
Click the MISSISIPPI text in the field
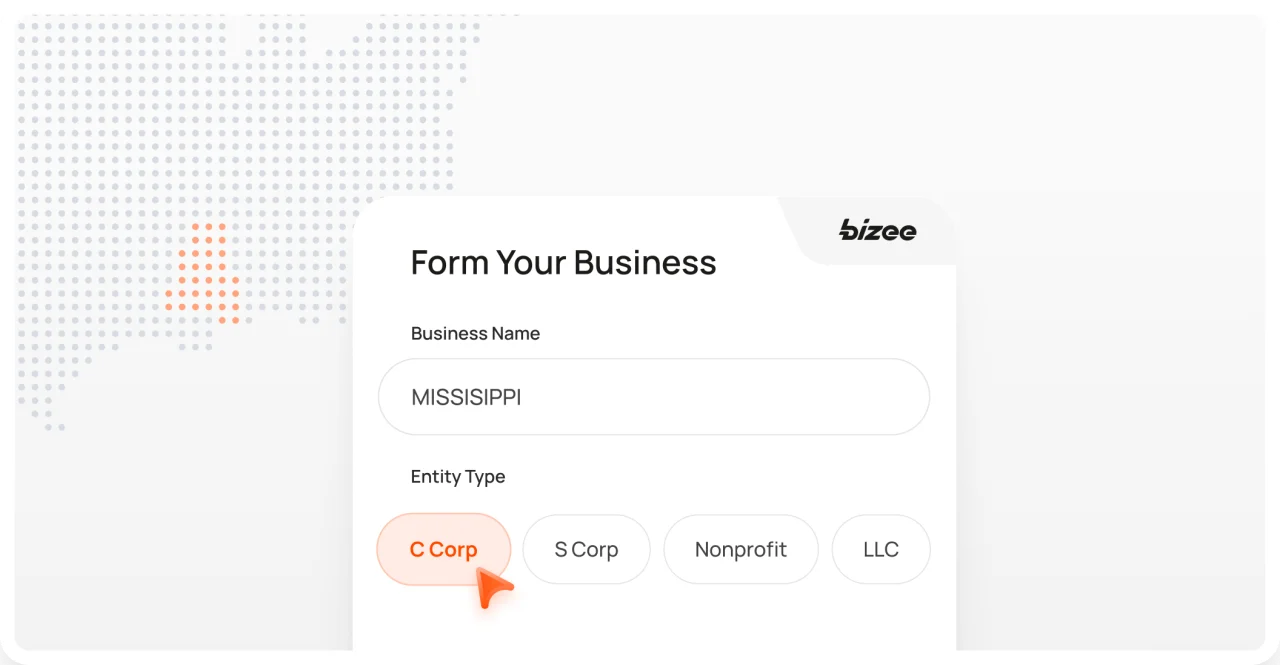point(466,398)
